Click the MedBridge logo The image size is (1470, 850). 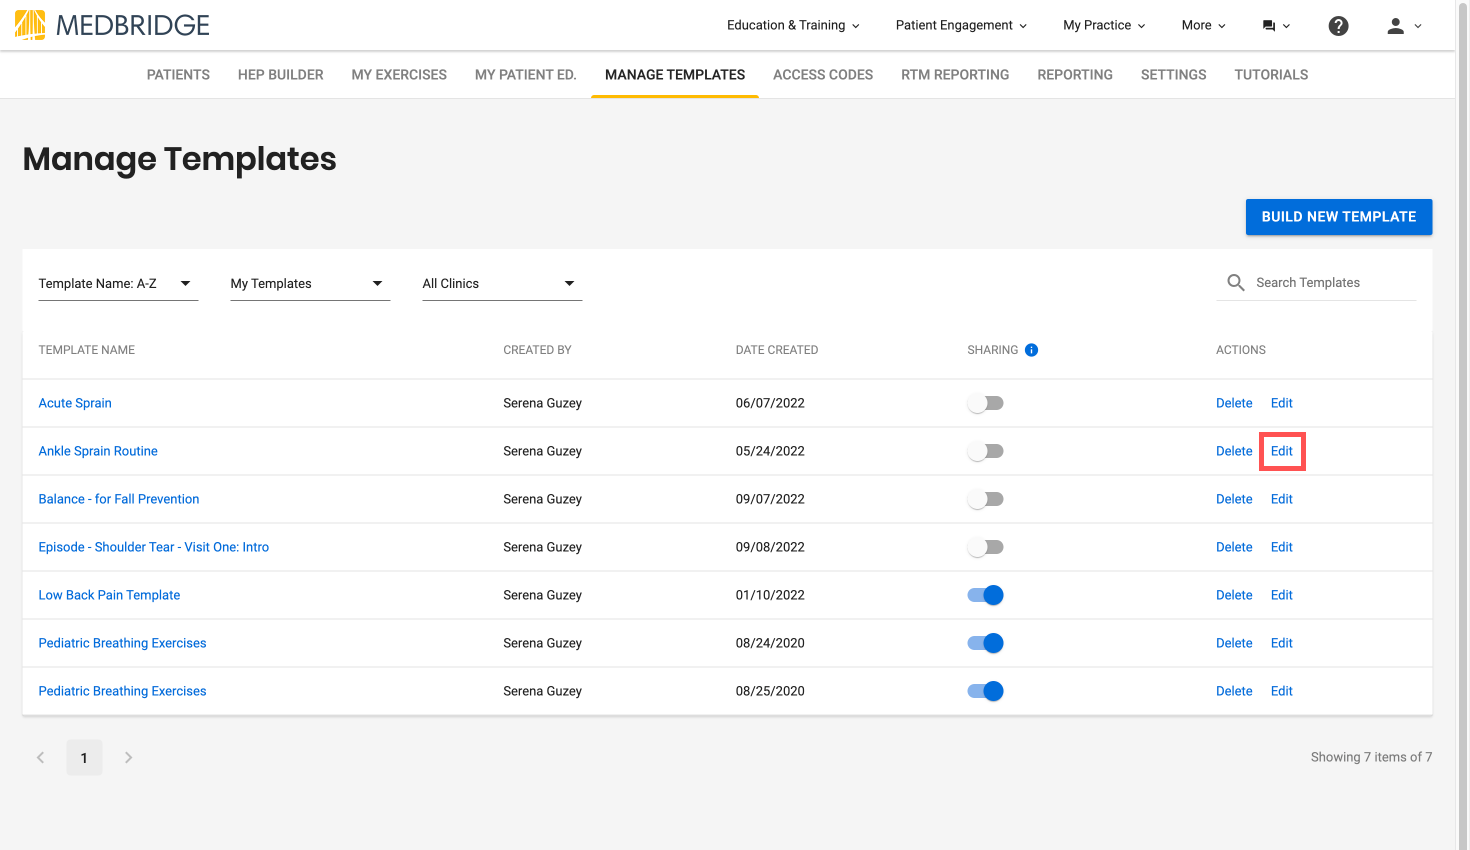point(112,25)
